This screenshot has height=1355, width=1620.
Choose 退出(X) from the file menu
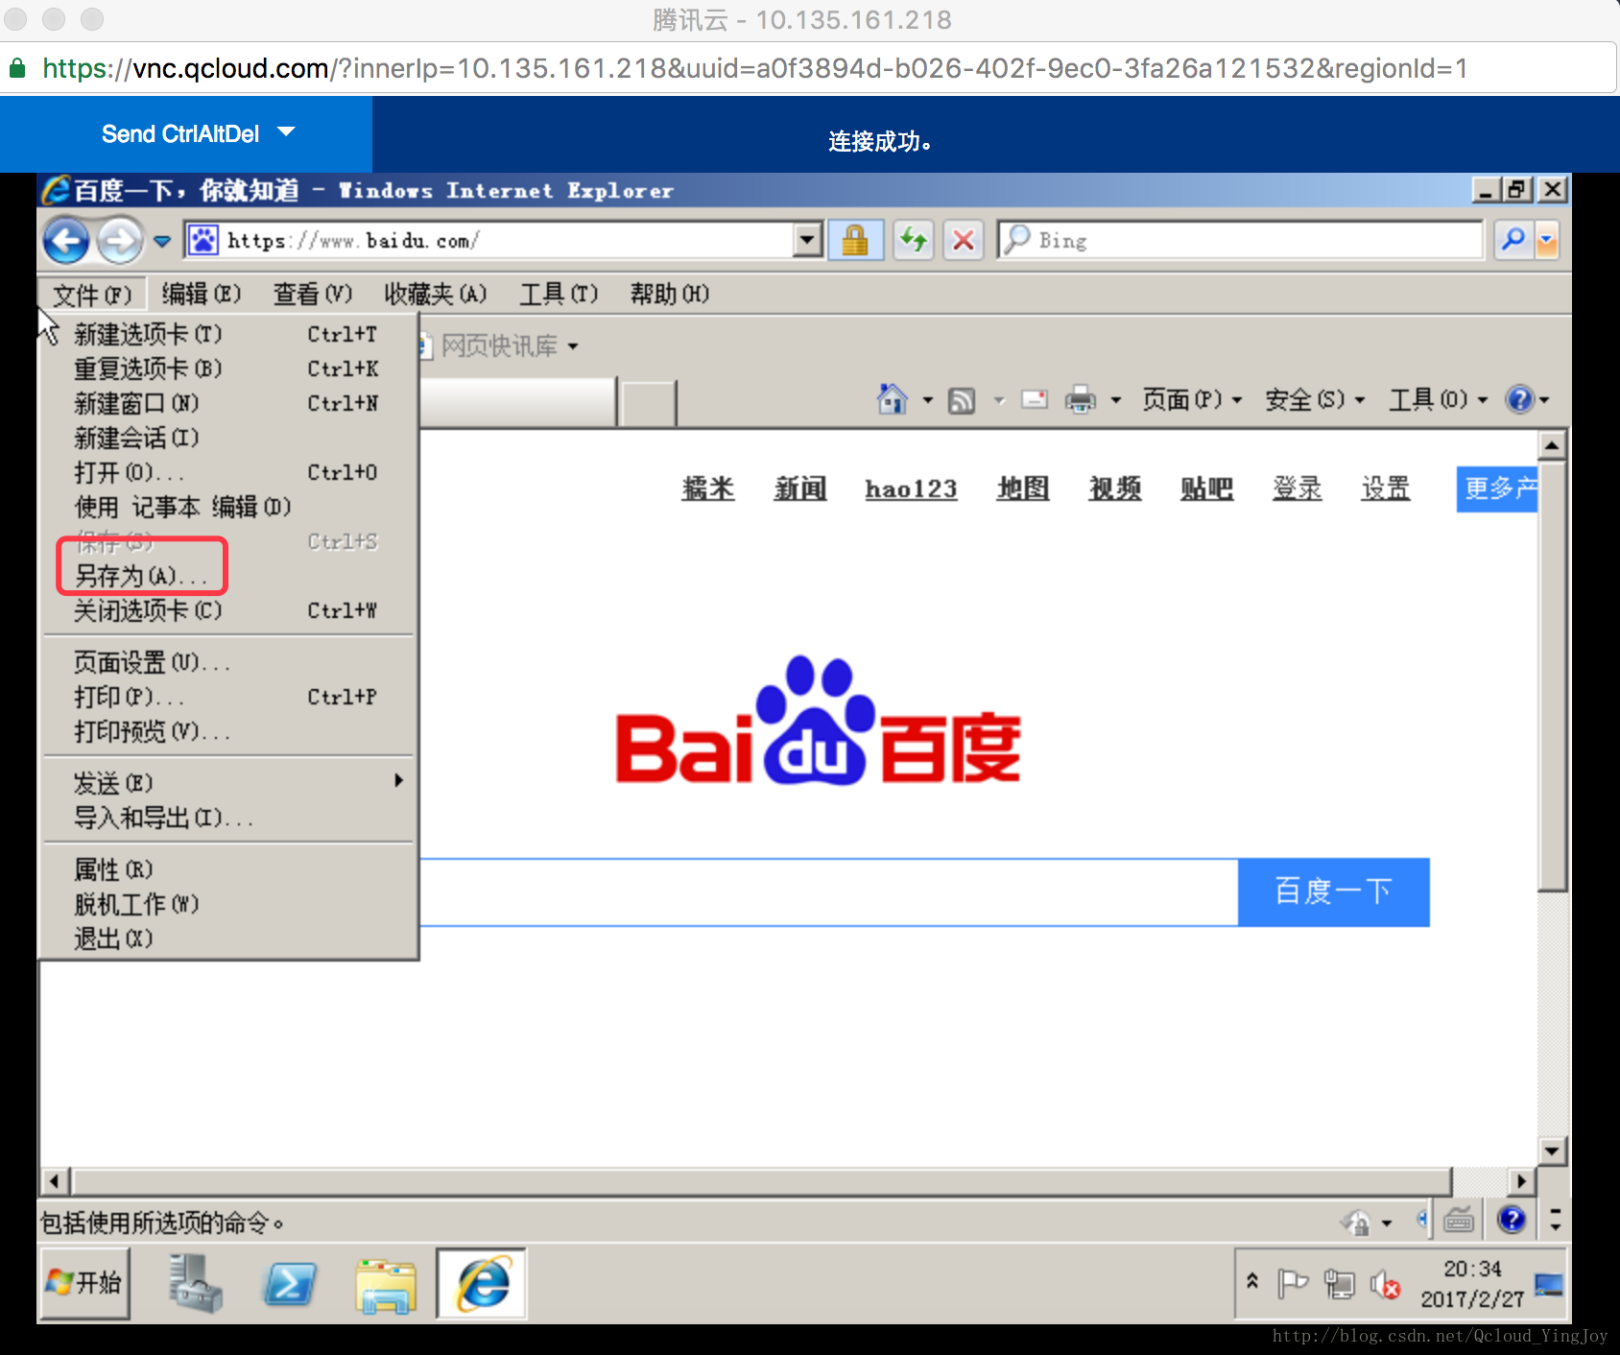pos(228,939)
